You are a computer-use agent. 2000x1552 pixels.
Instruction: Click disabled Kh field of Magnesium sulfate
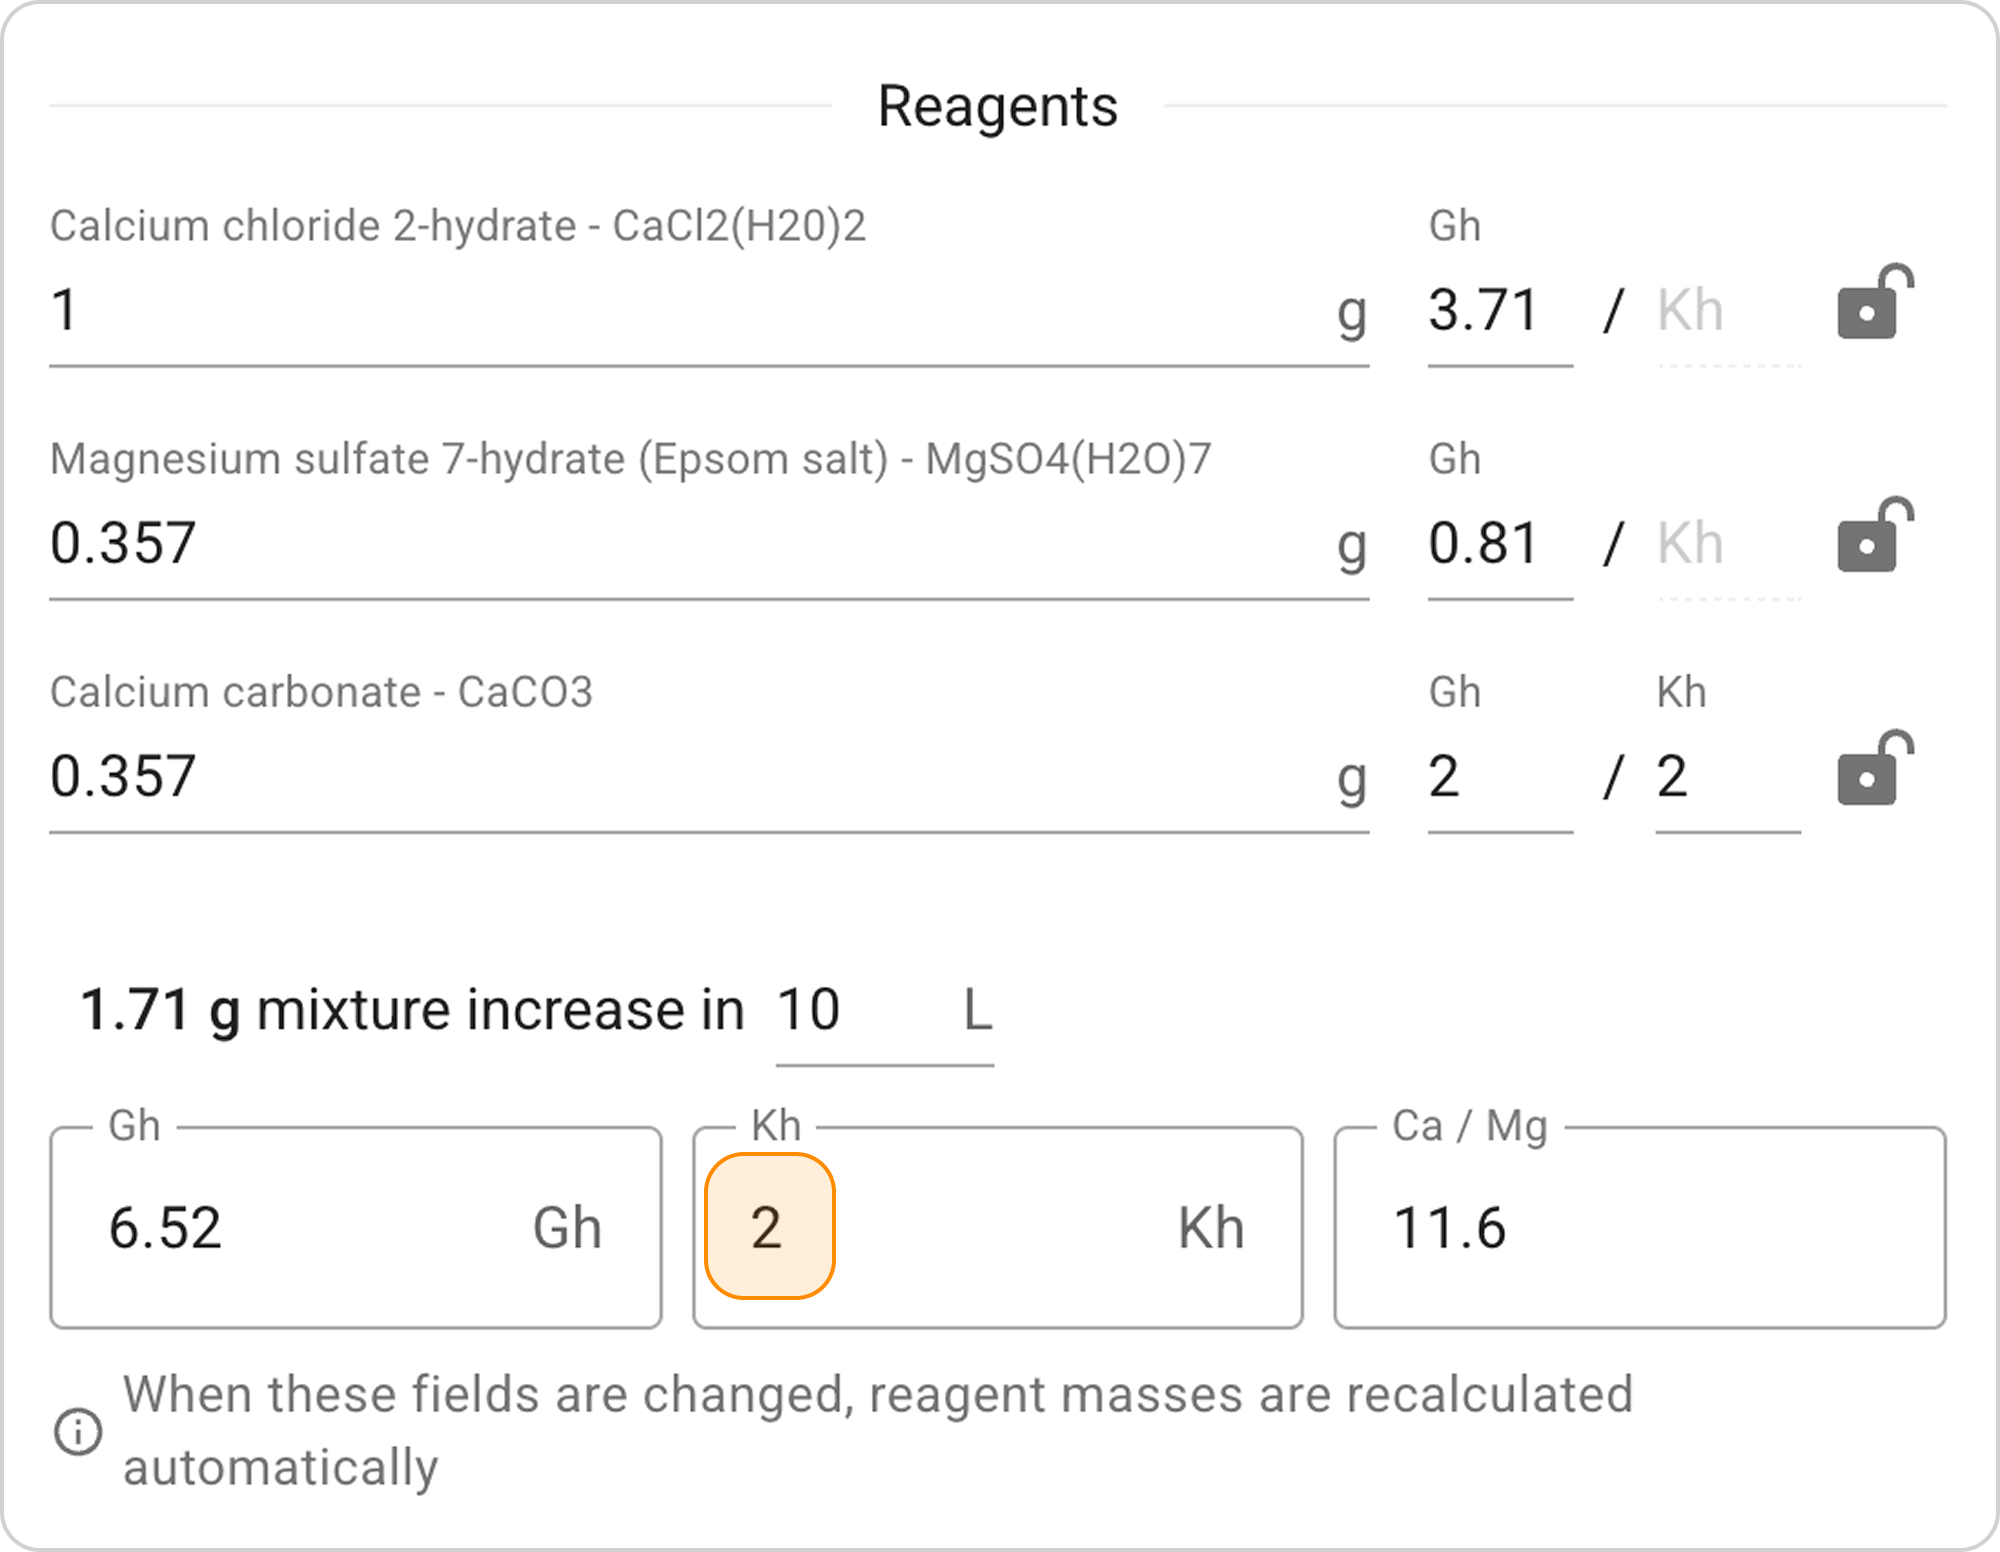[x=1725, y=543]
